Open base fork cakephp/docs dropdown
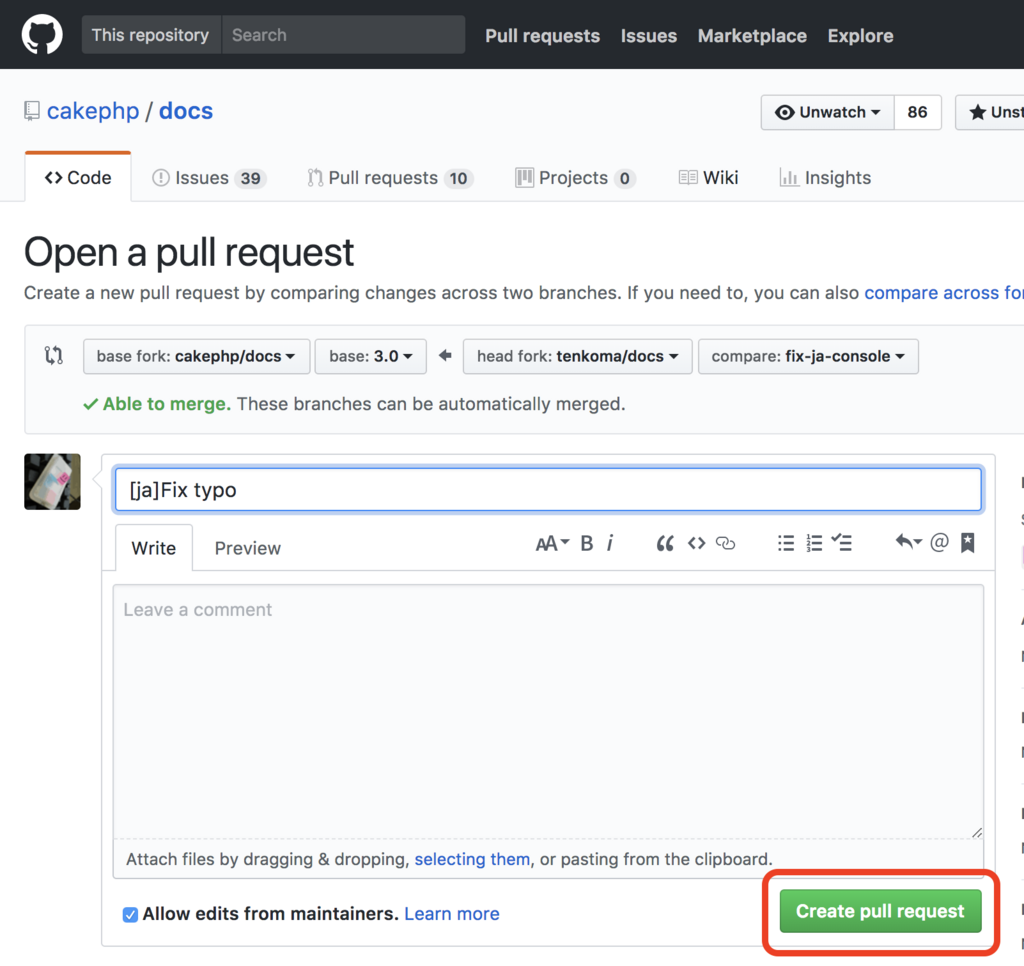 click(x=196, y=356)
